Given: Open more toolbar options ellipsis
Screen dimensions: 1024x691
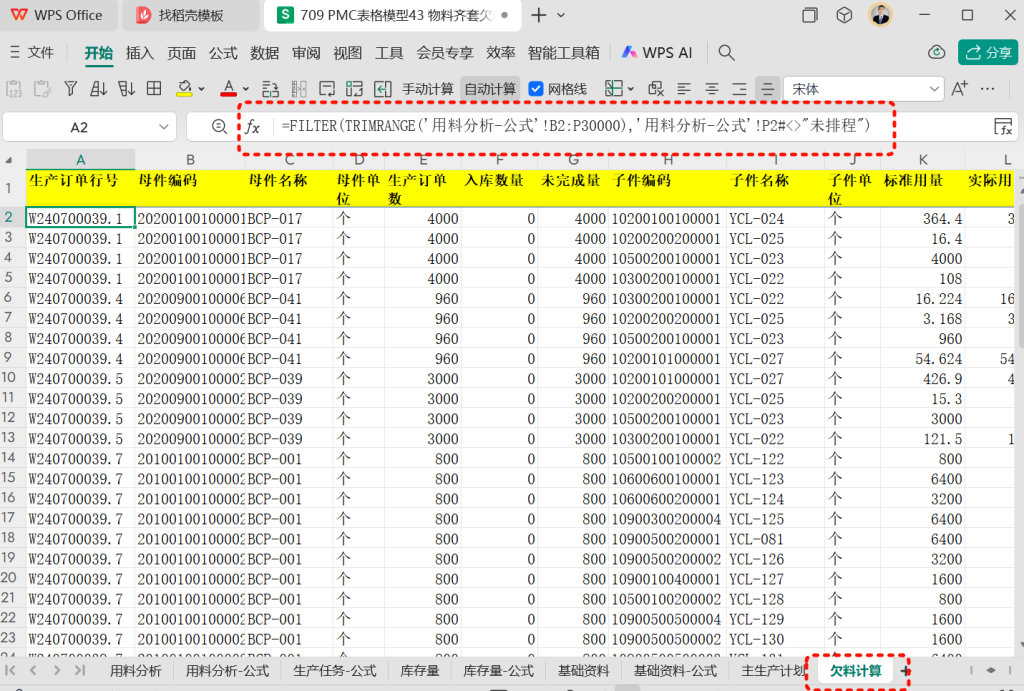Looking at the screenshot, I should pos(987,89).
